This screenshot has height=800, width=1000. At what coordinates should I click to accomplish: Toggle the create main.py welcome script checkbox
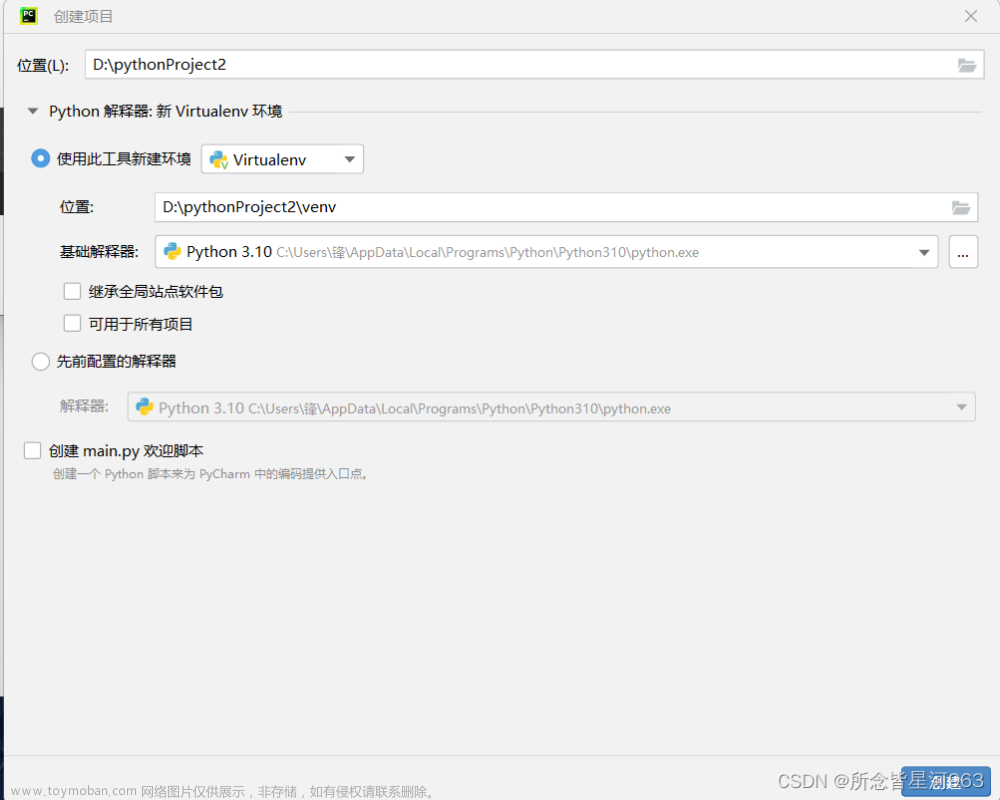tap(33, 450)
